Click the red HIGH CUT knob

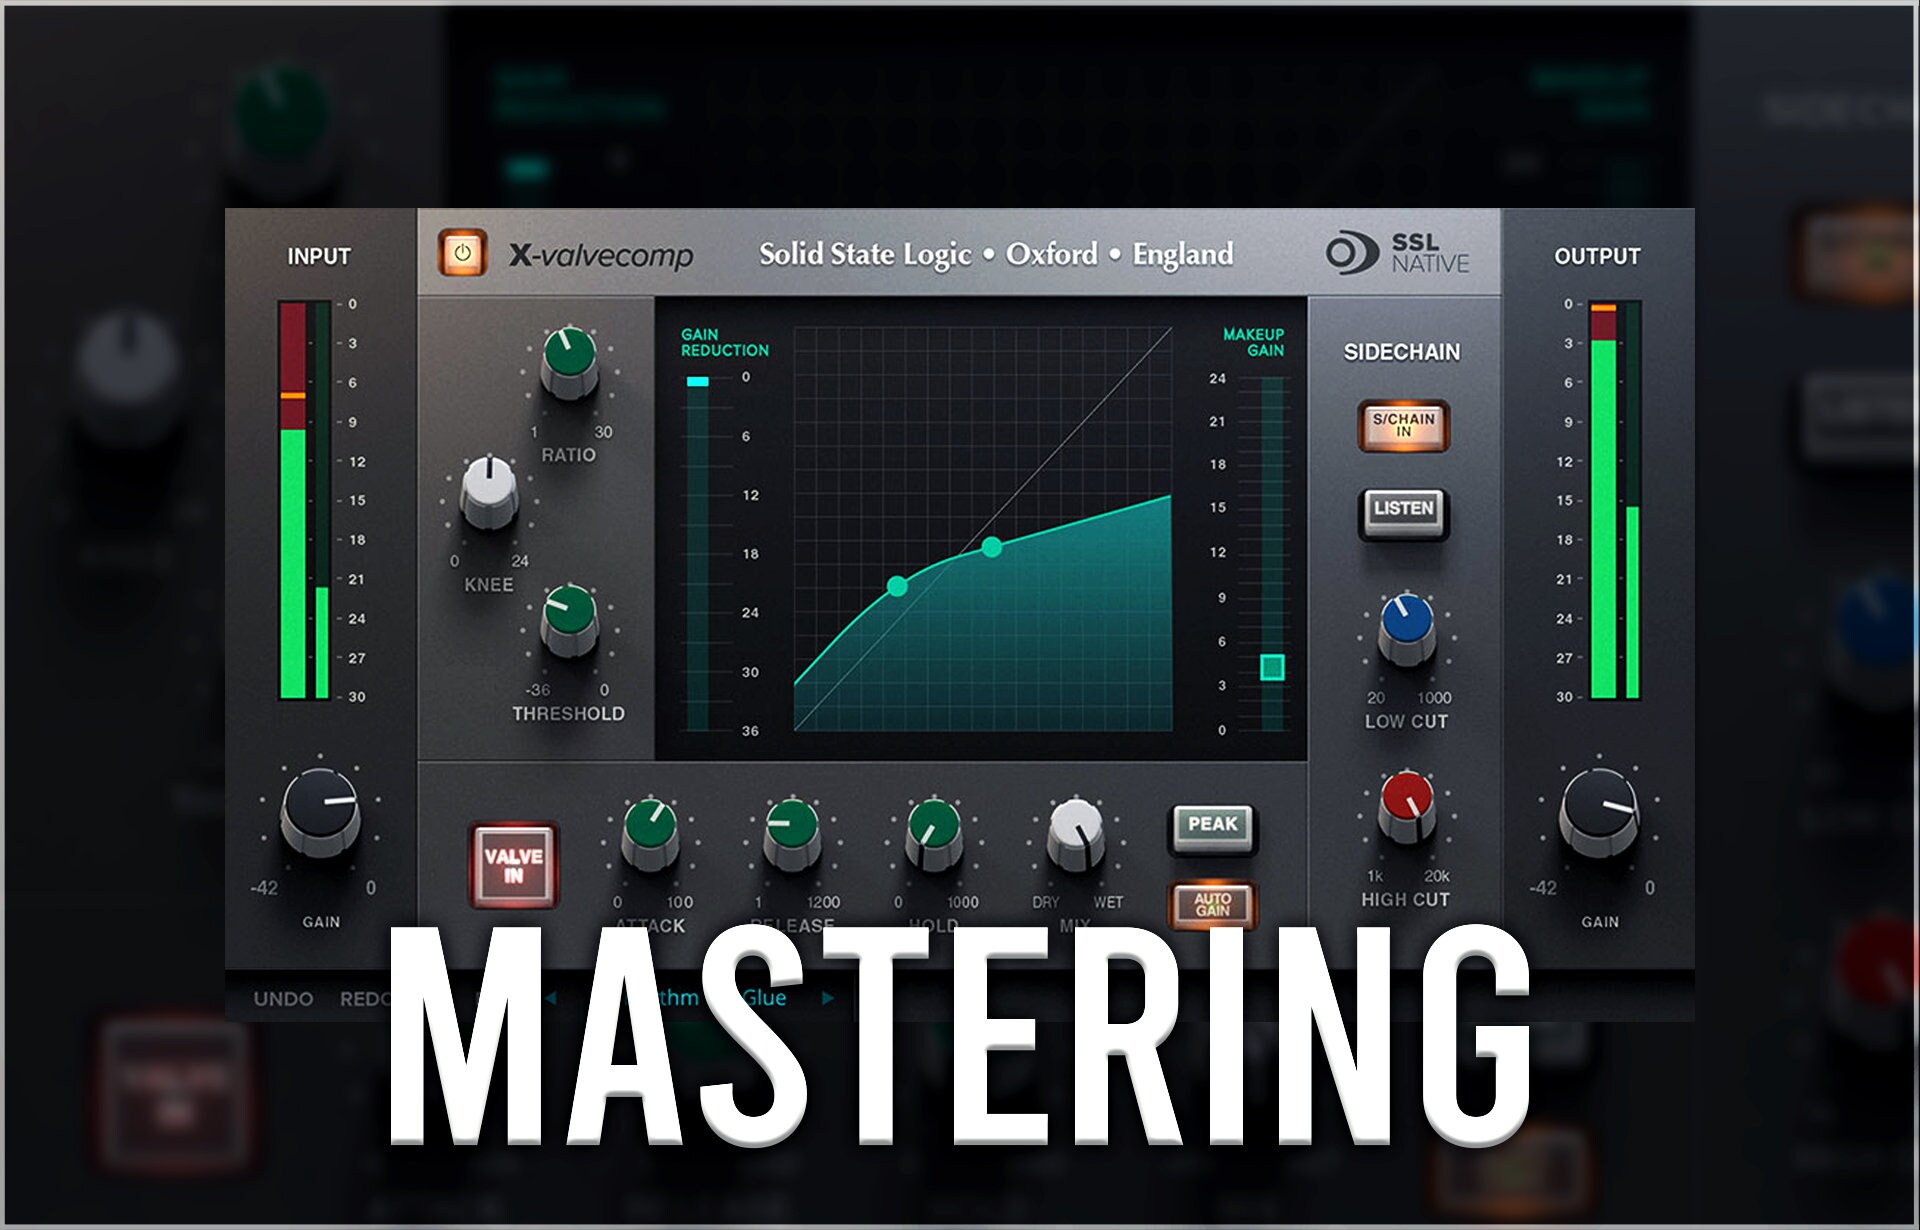pyautogui.click(x=1406, y=806)
